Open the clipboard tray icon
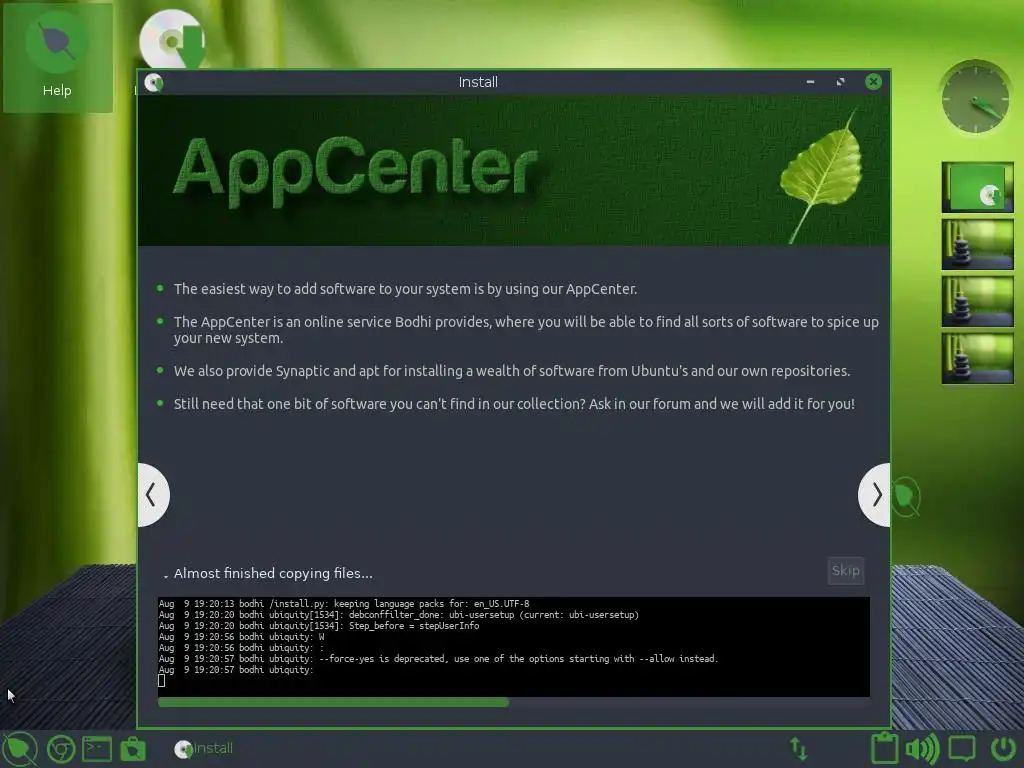Screen dimensions: 1024x768 (x=884, y=748)
